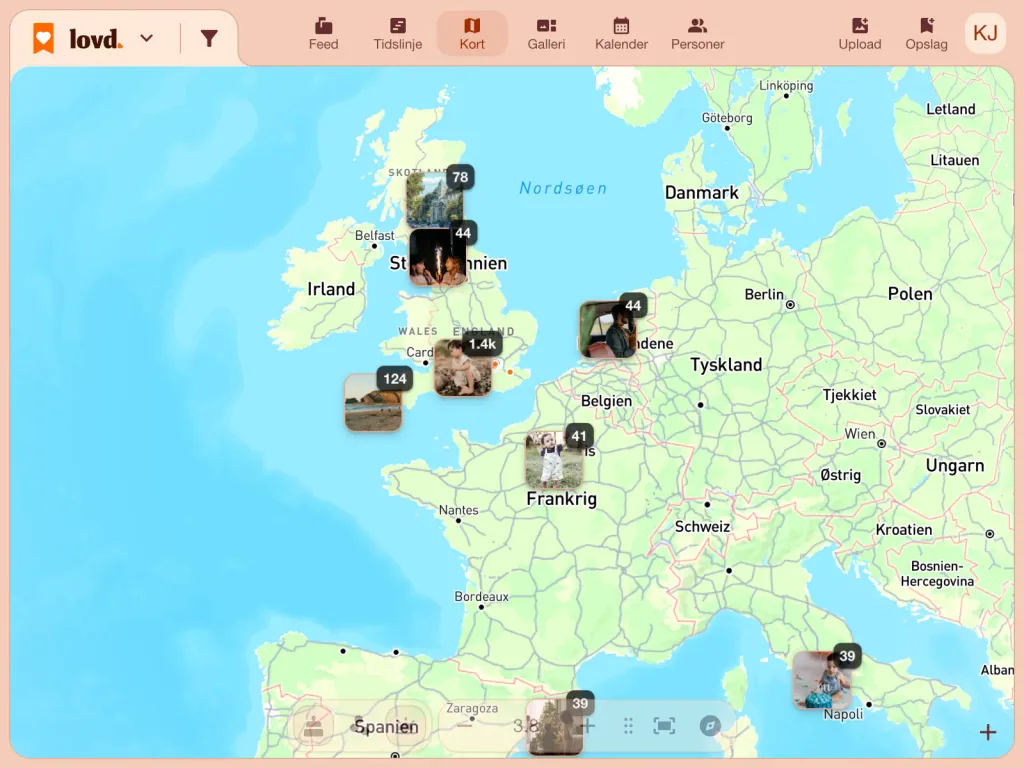The width and height of the screenshot is (1024, 768).
Task: Click the Bordeaux city label
Action: pos(481,596)
